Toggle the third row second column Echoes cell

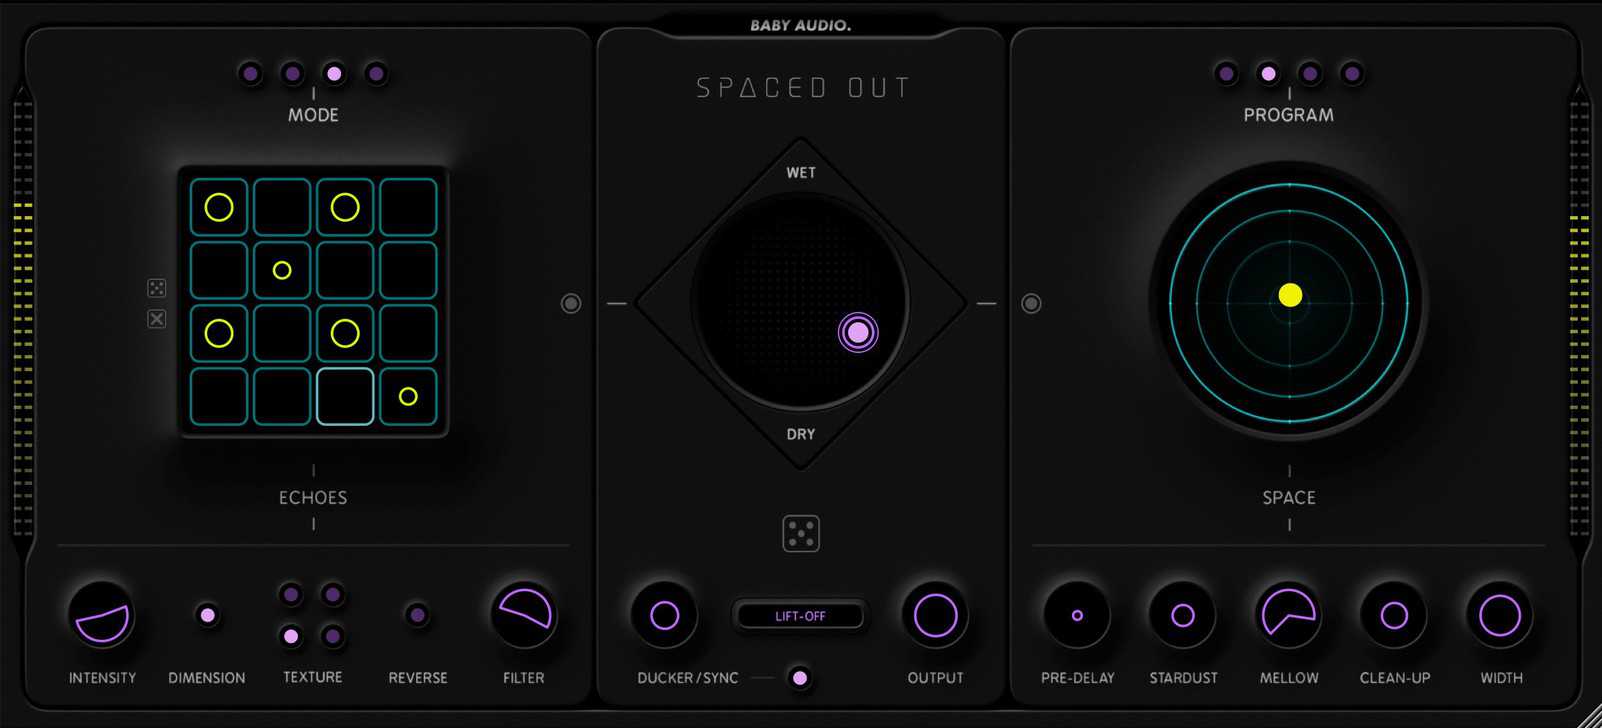coord(282,333)
